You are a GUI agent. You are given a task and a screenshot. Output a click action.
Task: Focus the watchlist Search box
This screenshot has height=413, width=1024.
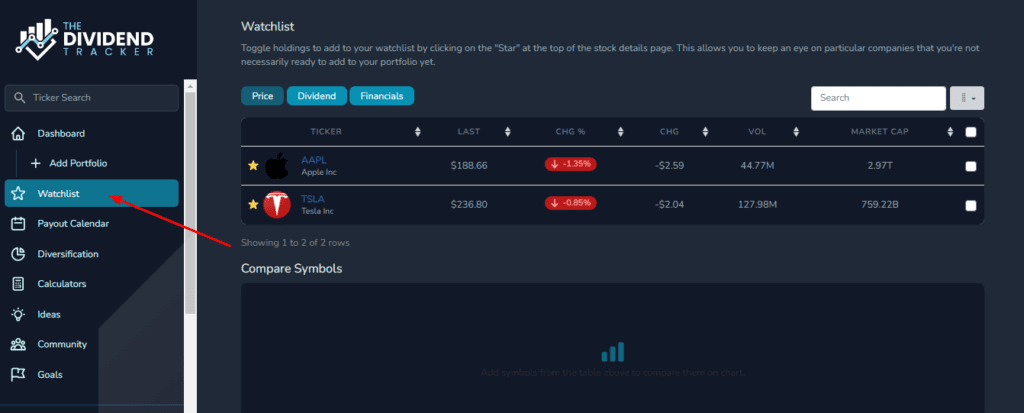[878, 98]
